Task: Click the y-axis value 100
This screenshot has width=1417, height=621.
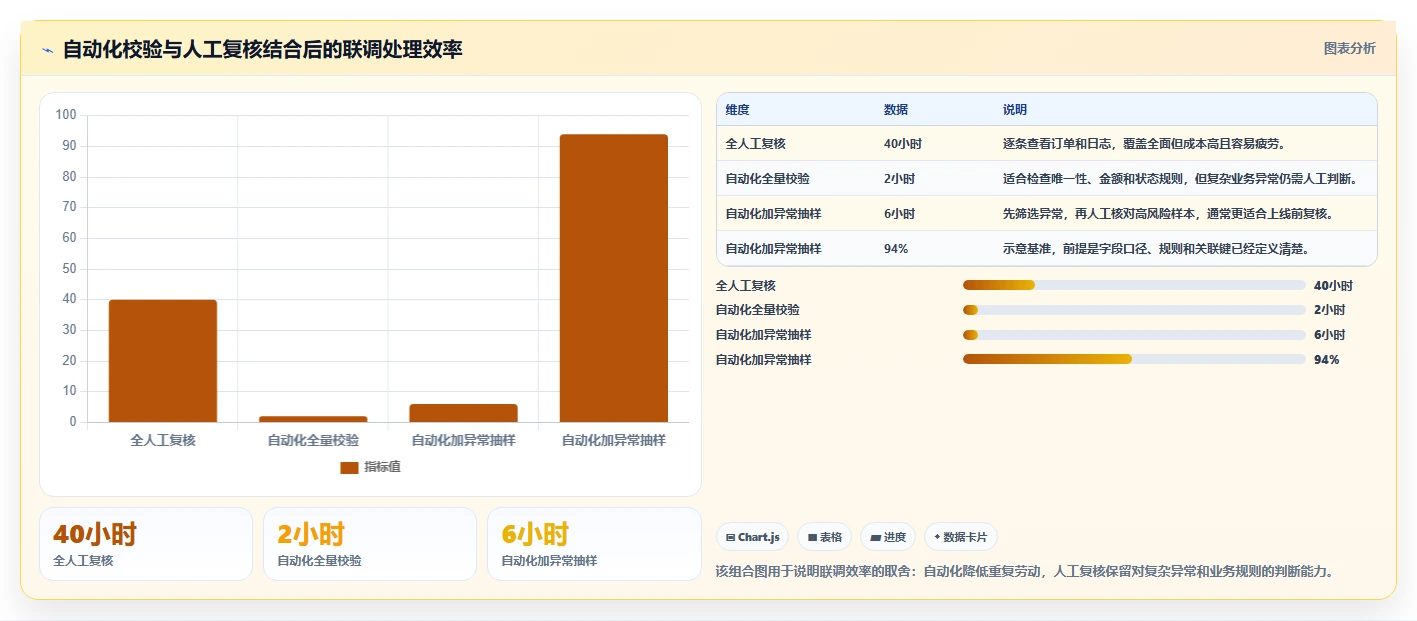Action: (66, 115)
